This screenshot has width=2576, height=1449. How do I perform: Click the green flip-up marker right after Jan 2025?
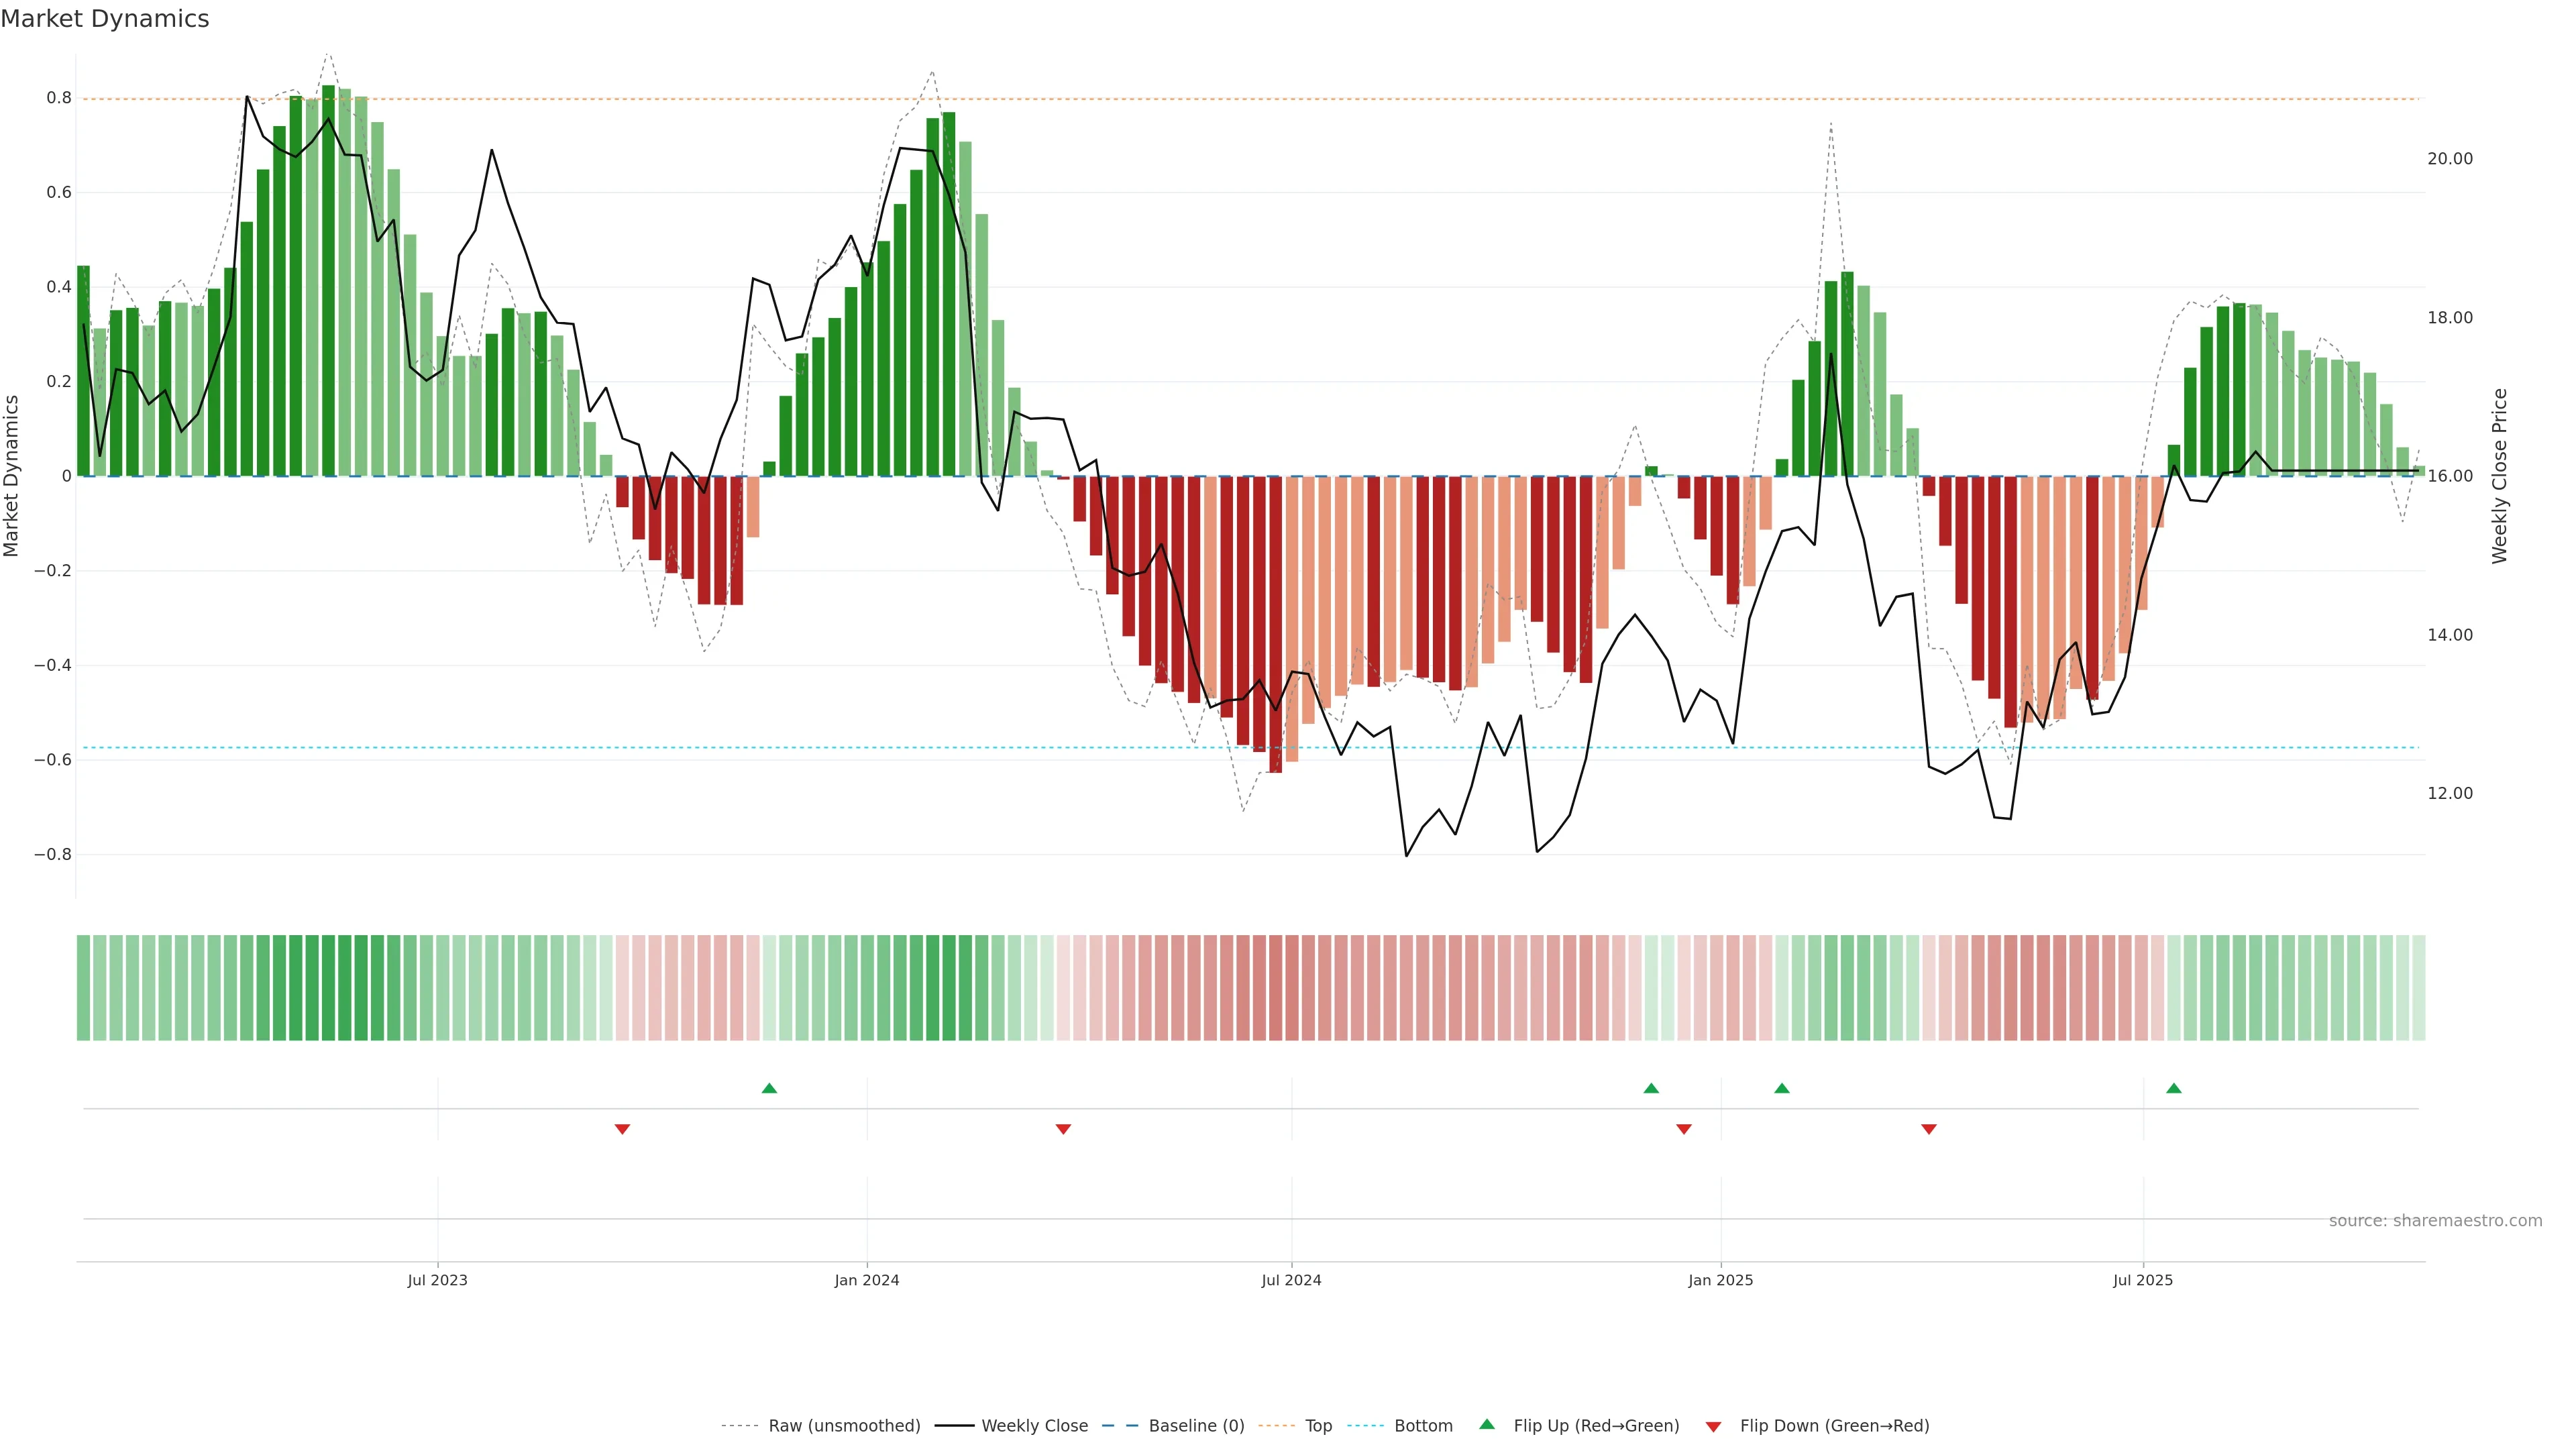click(1781, 1088)
